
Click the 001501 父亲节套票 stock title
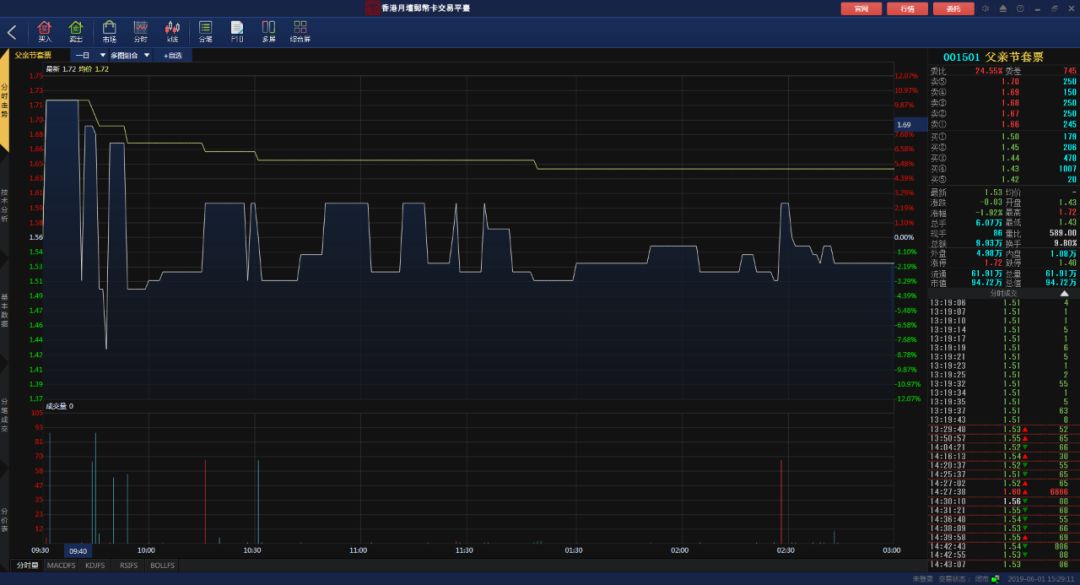[x=993, y=57]
